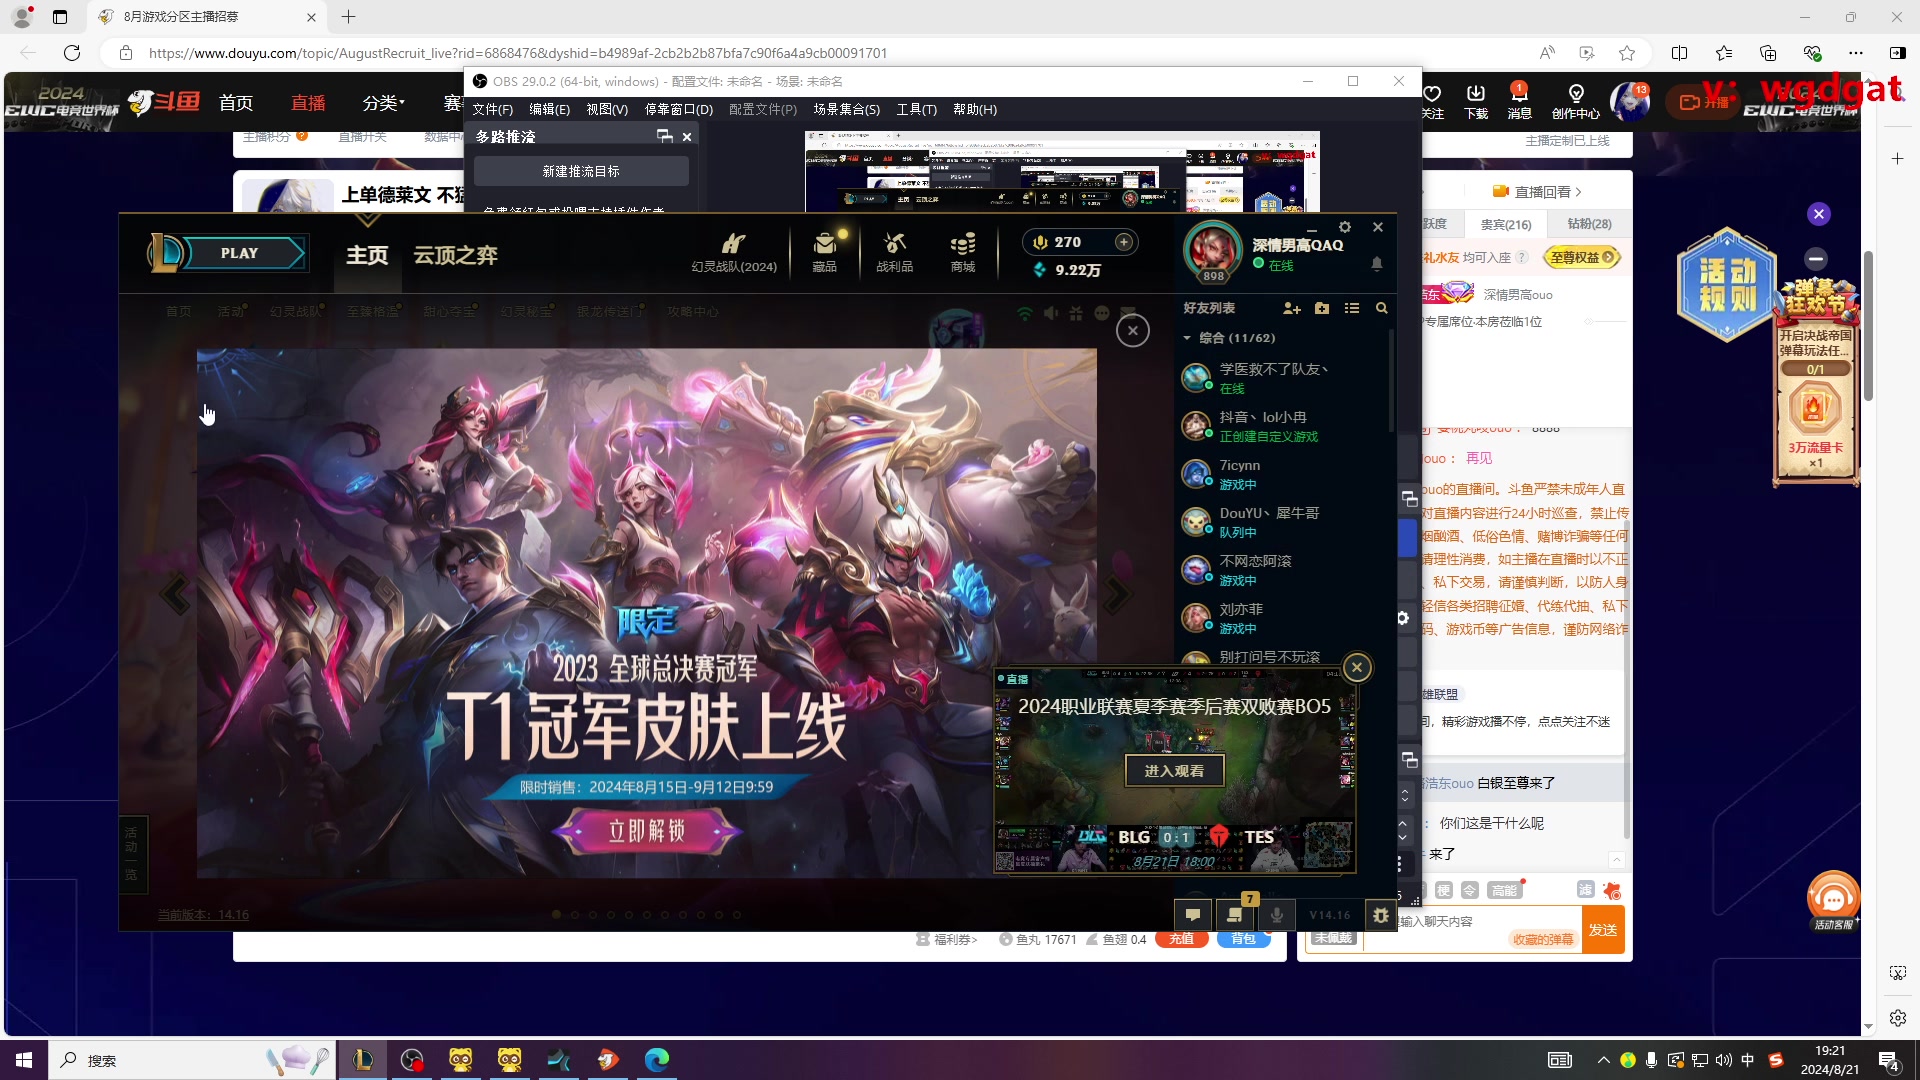1920x1080 pixels.
Task: Open the 背包 backpack button
Action: [1243, 940]
